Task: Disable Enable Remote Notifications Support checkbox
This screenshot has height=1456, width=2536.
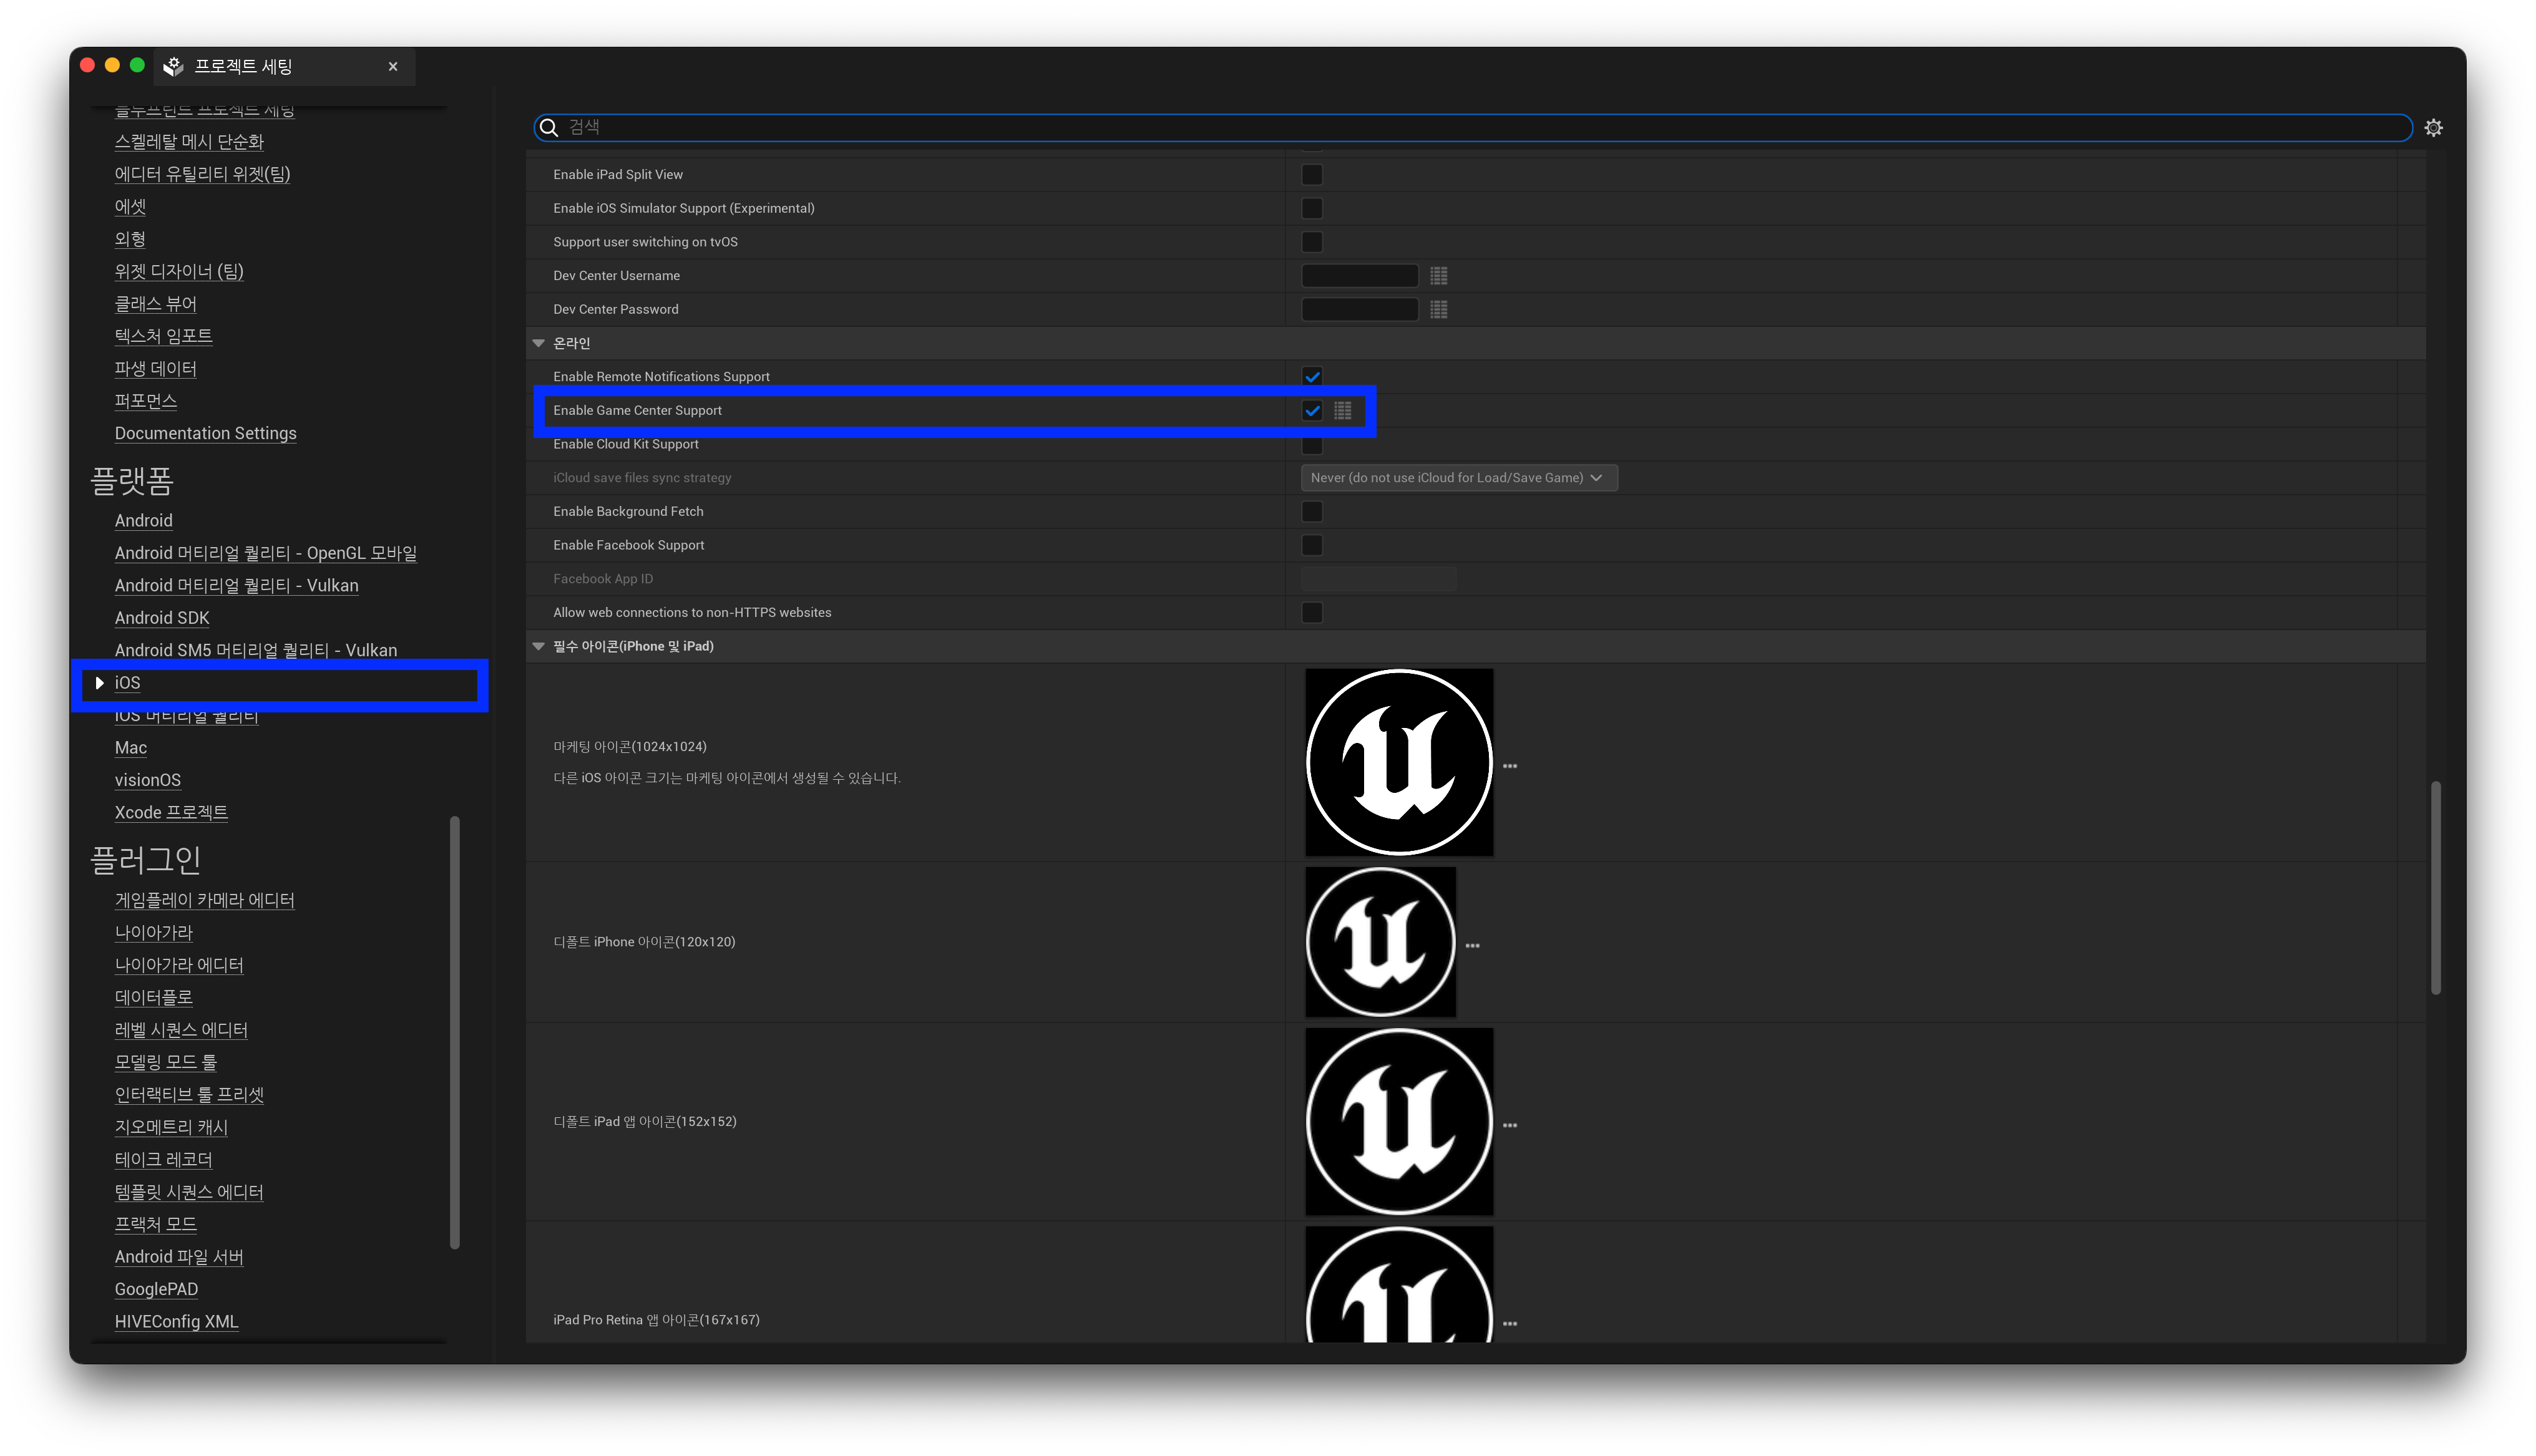Action: 1312,377
